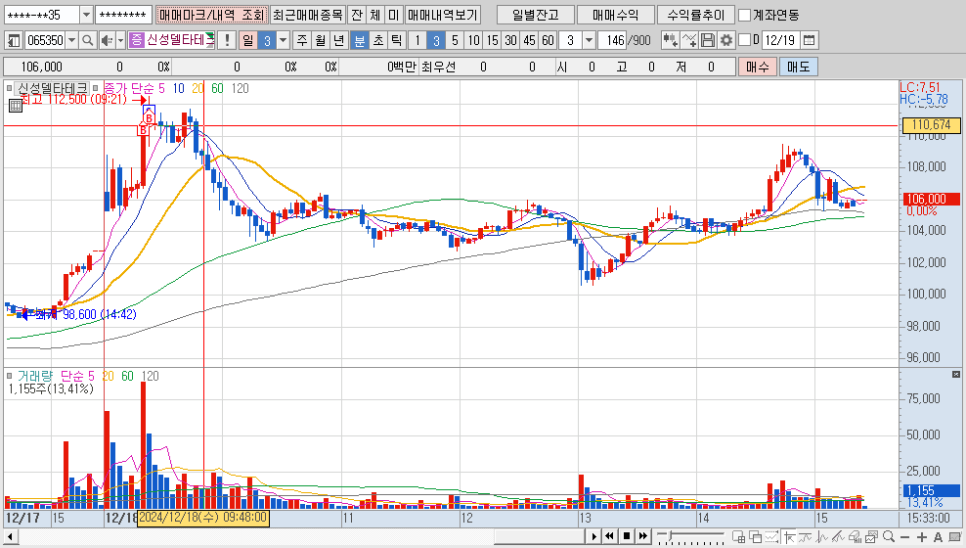
Task: Select the 주 weekly chart button
Action: tap(302, 40)
